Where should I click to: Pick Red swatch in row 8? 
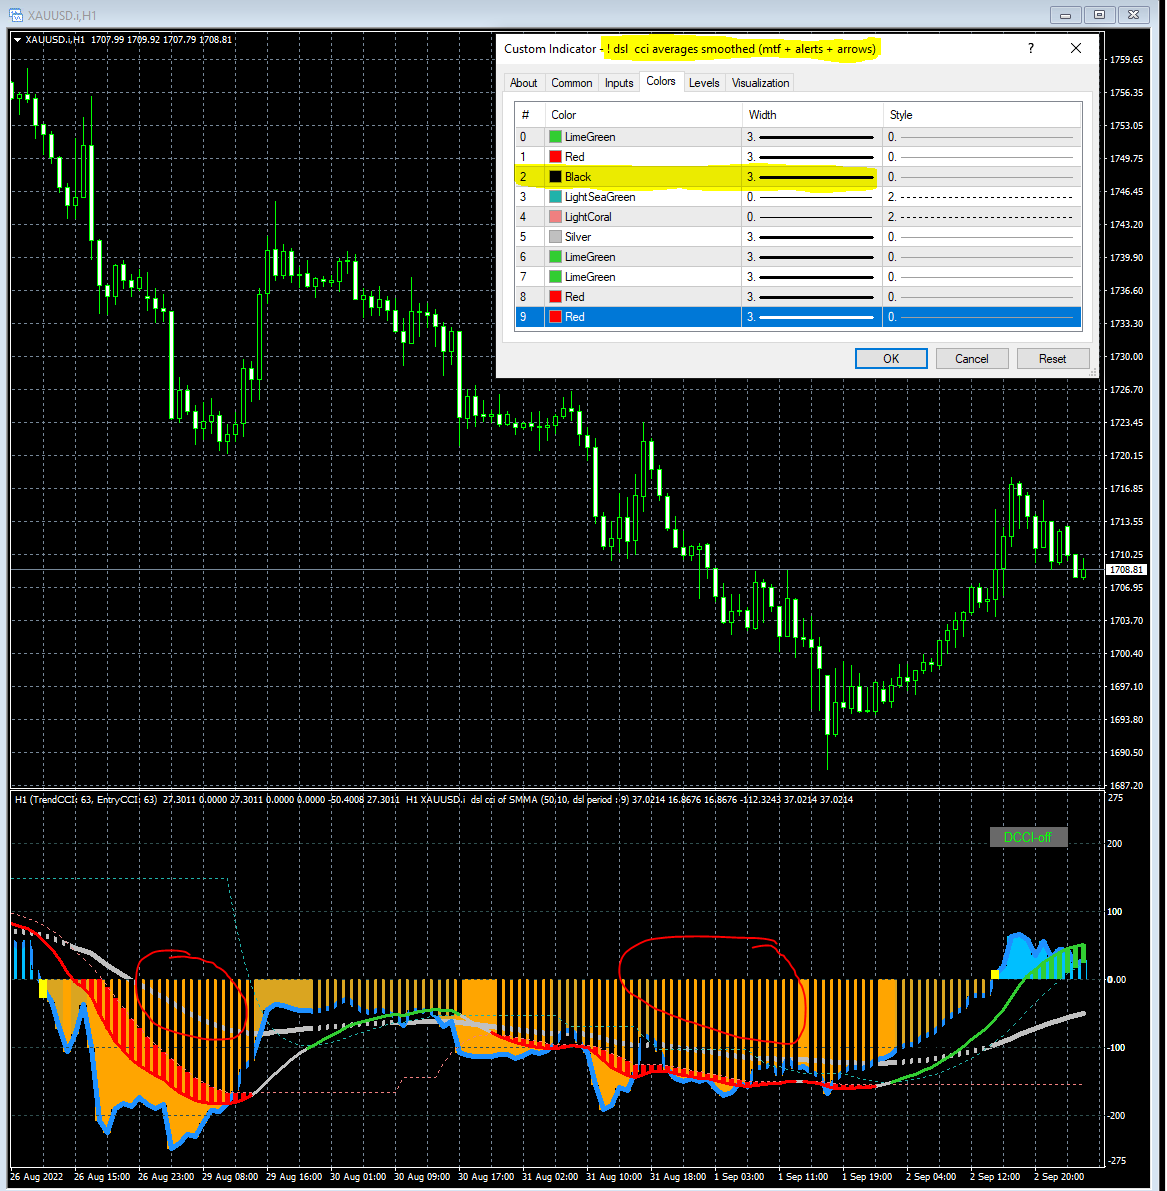click(555, 297)
